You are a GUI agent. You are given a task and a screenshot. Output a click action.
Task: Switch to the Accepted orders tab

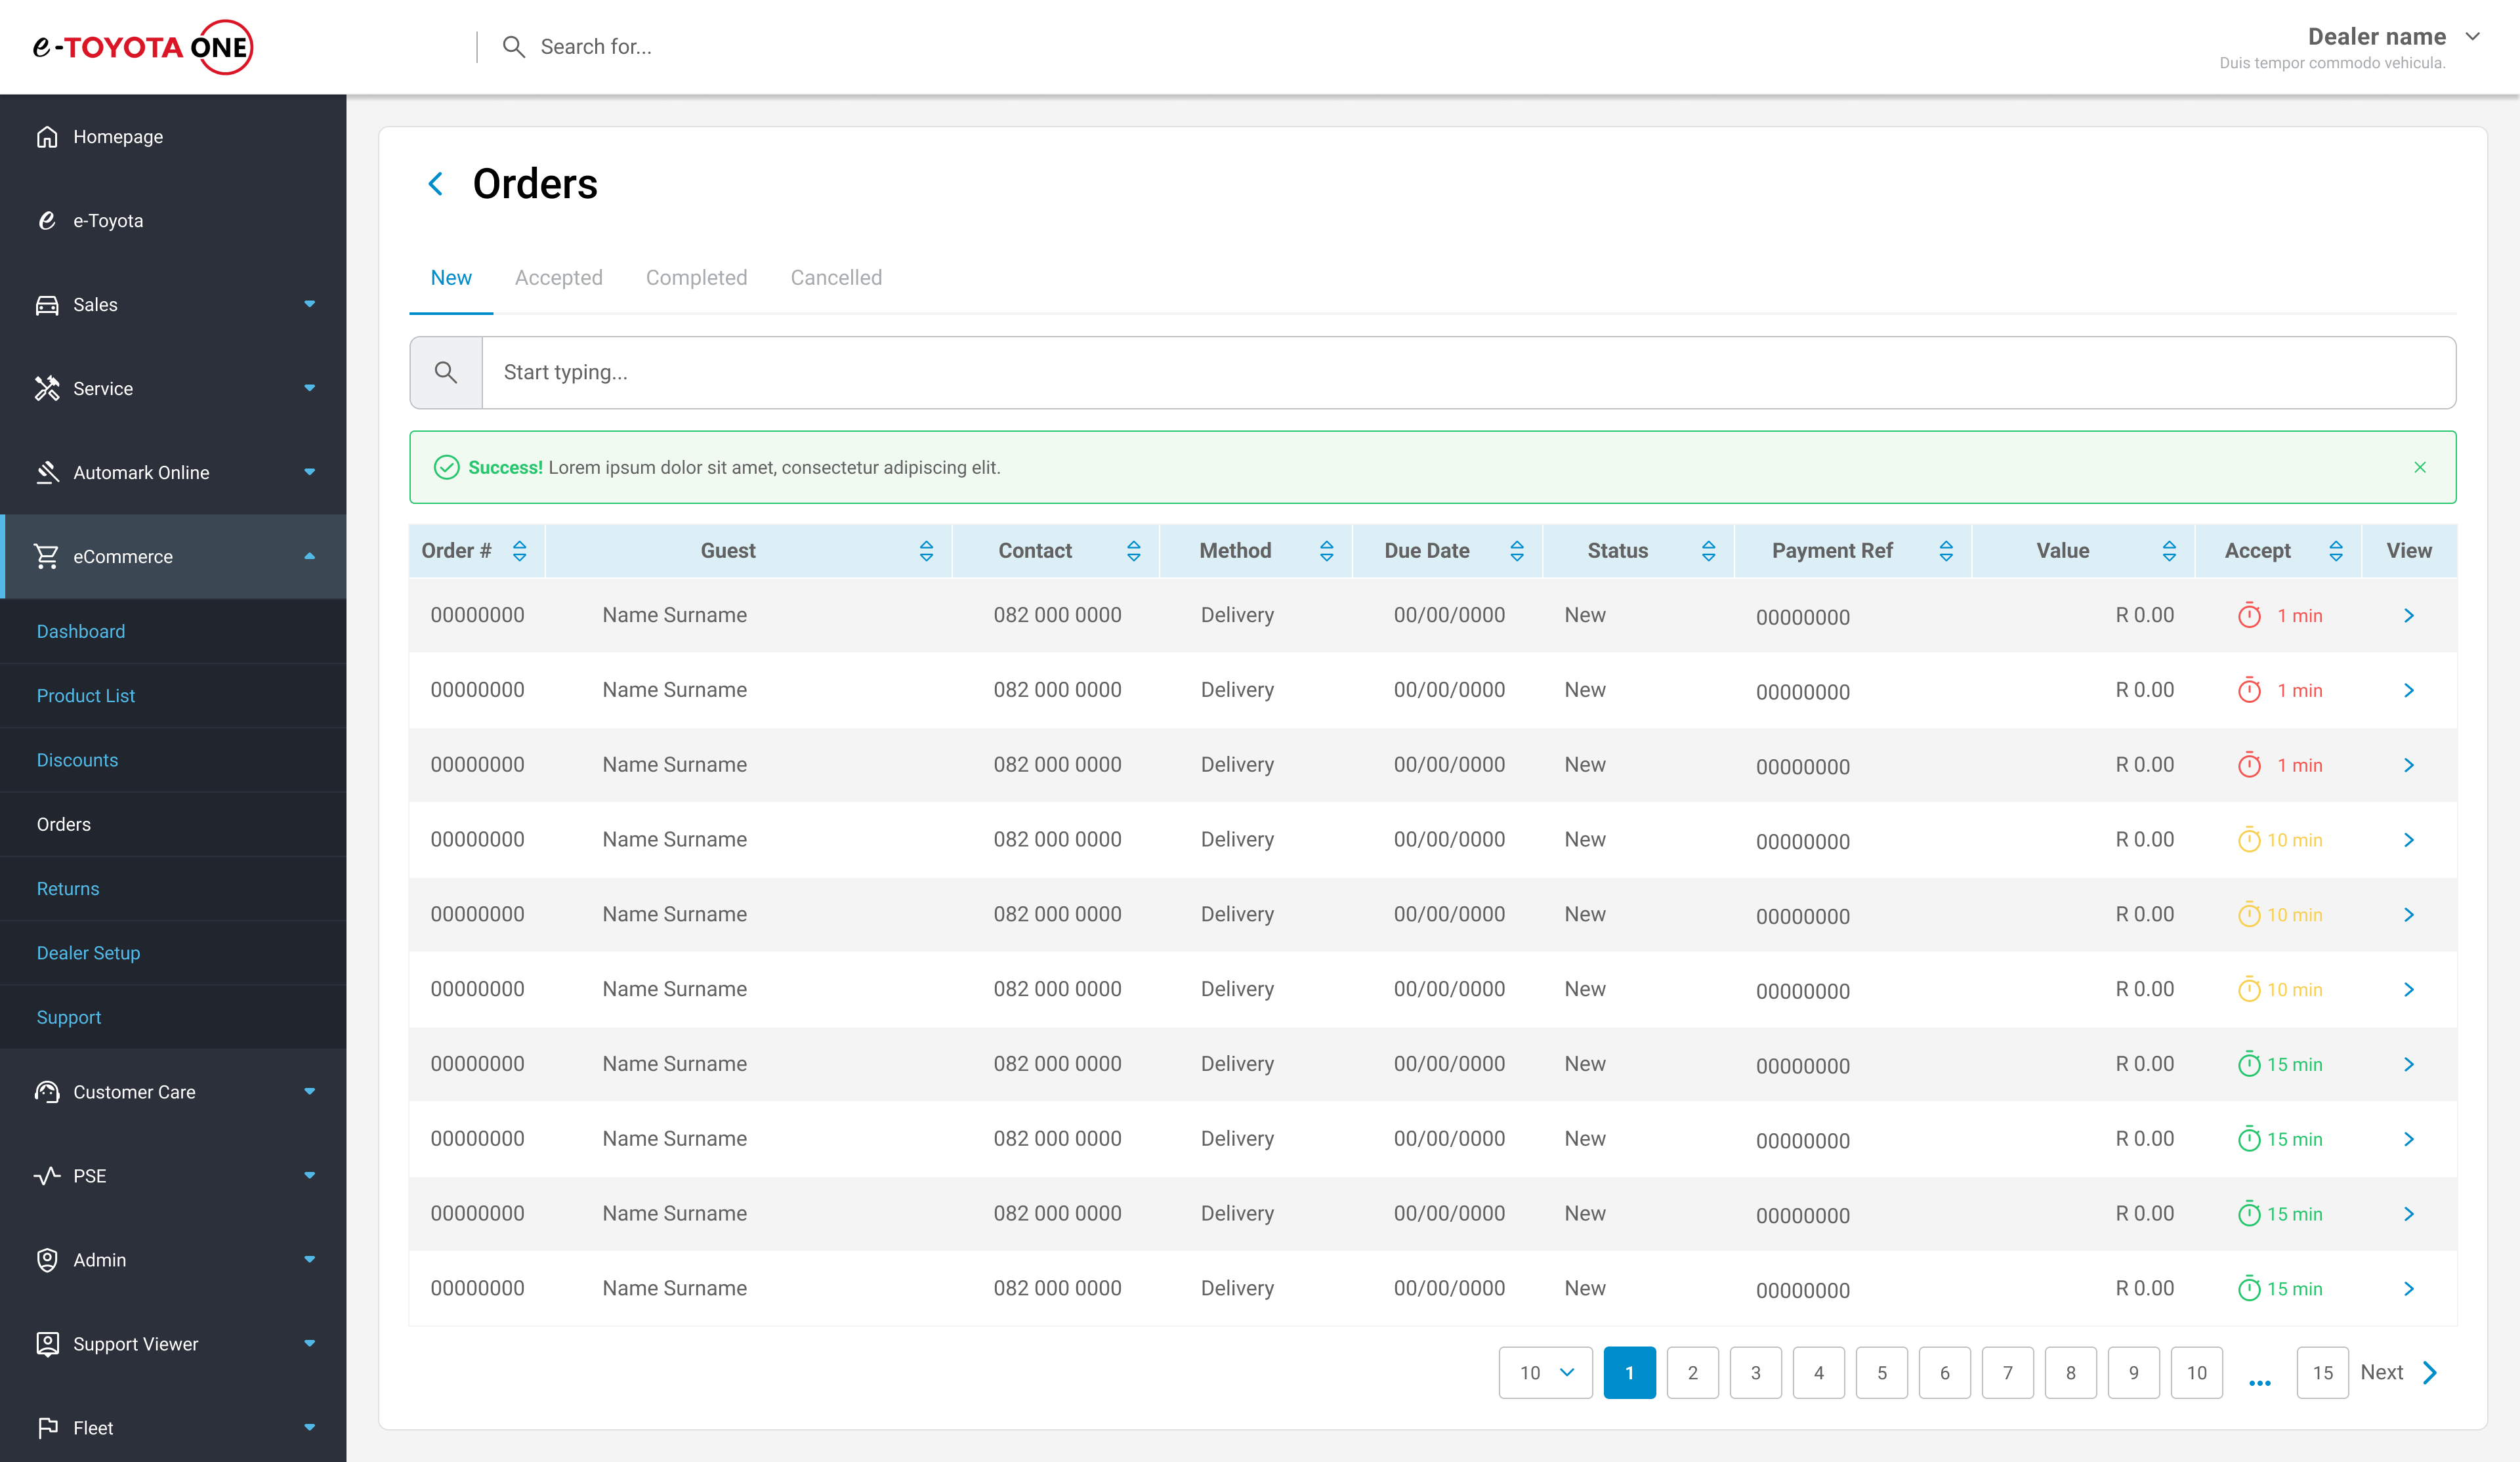point(558,278)
